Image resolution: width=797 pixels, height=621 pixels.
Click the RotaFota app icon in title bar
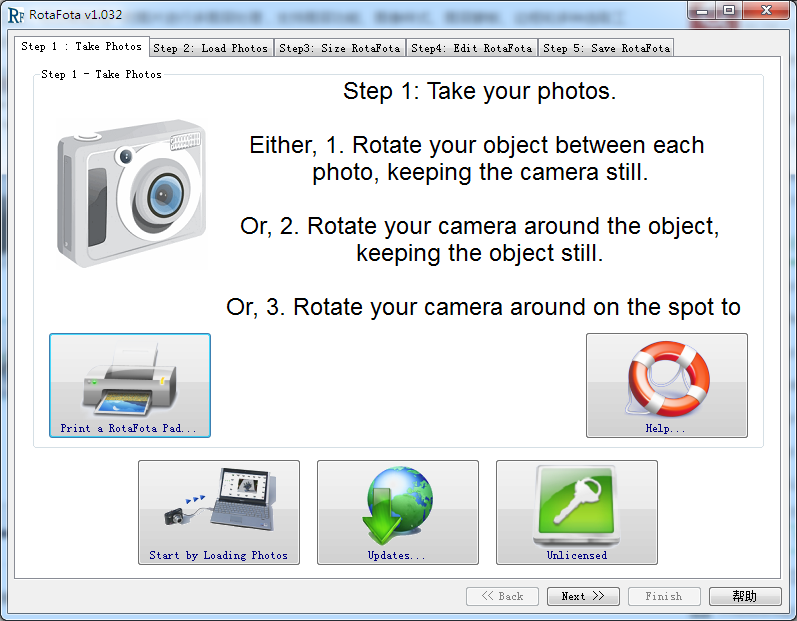tap(16, 15)
